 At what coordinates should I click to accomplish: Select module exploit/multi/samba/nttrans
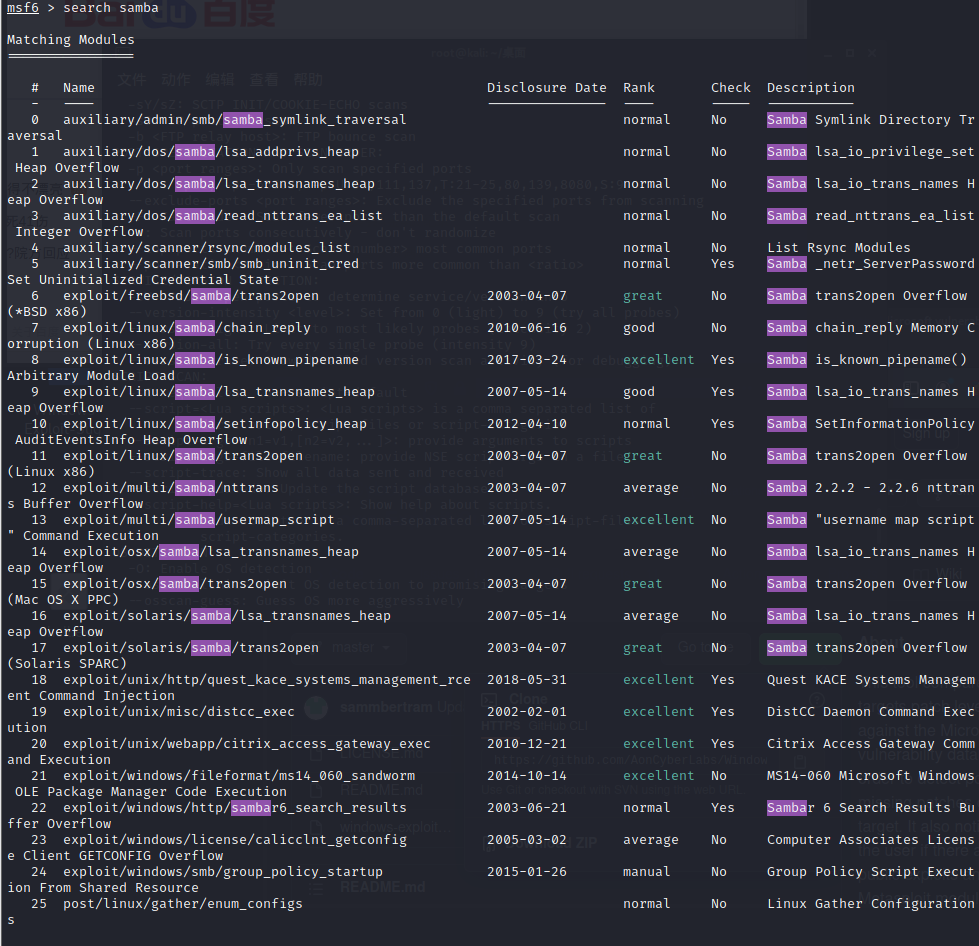pyautogui.click(x=170, y=488)
